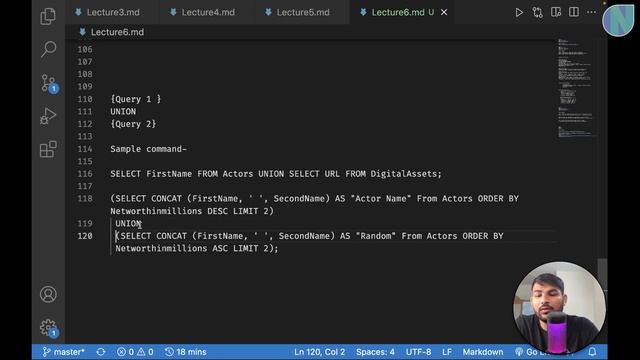Open the Manage gear settings icon
Viewport: 640px width, 360px height.
[x=49, y=328]
